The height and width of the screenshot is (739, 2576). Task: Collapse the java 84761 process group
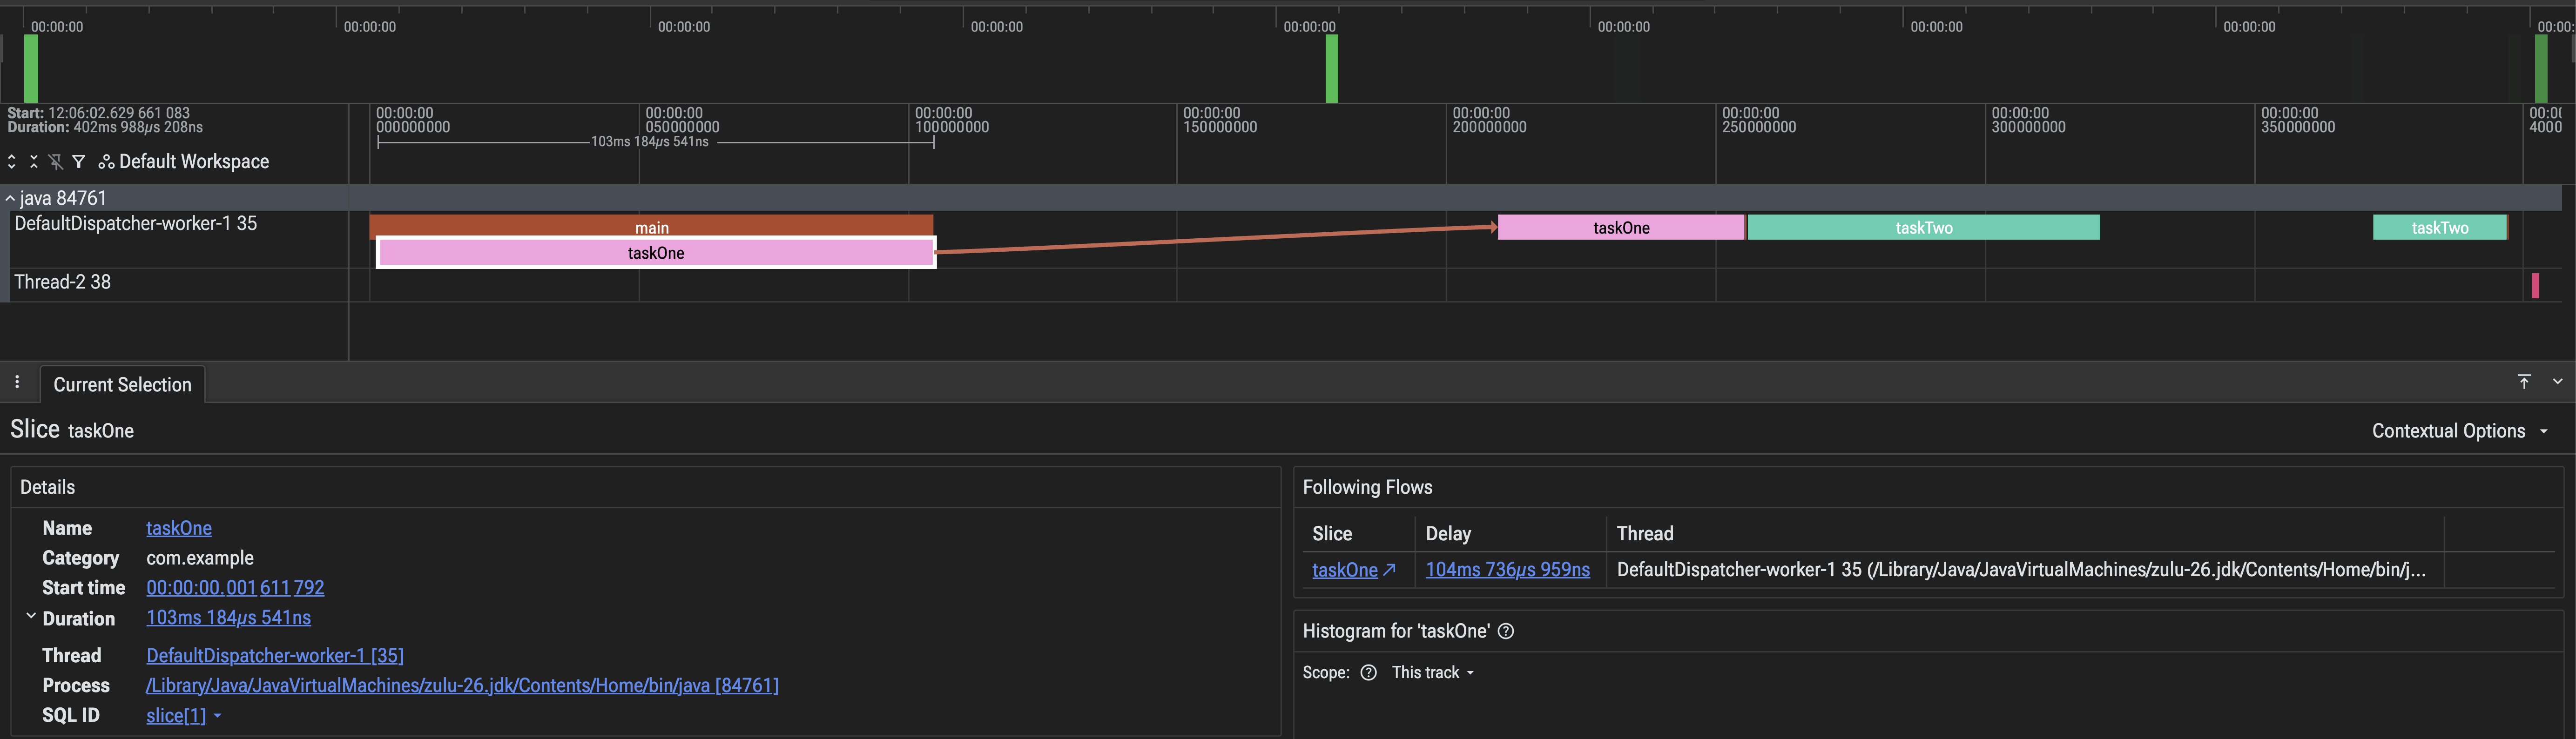point(10,198)
